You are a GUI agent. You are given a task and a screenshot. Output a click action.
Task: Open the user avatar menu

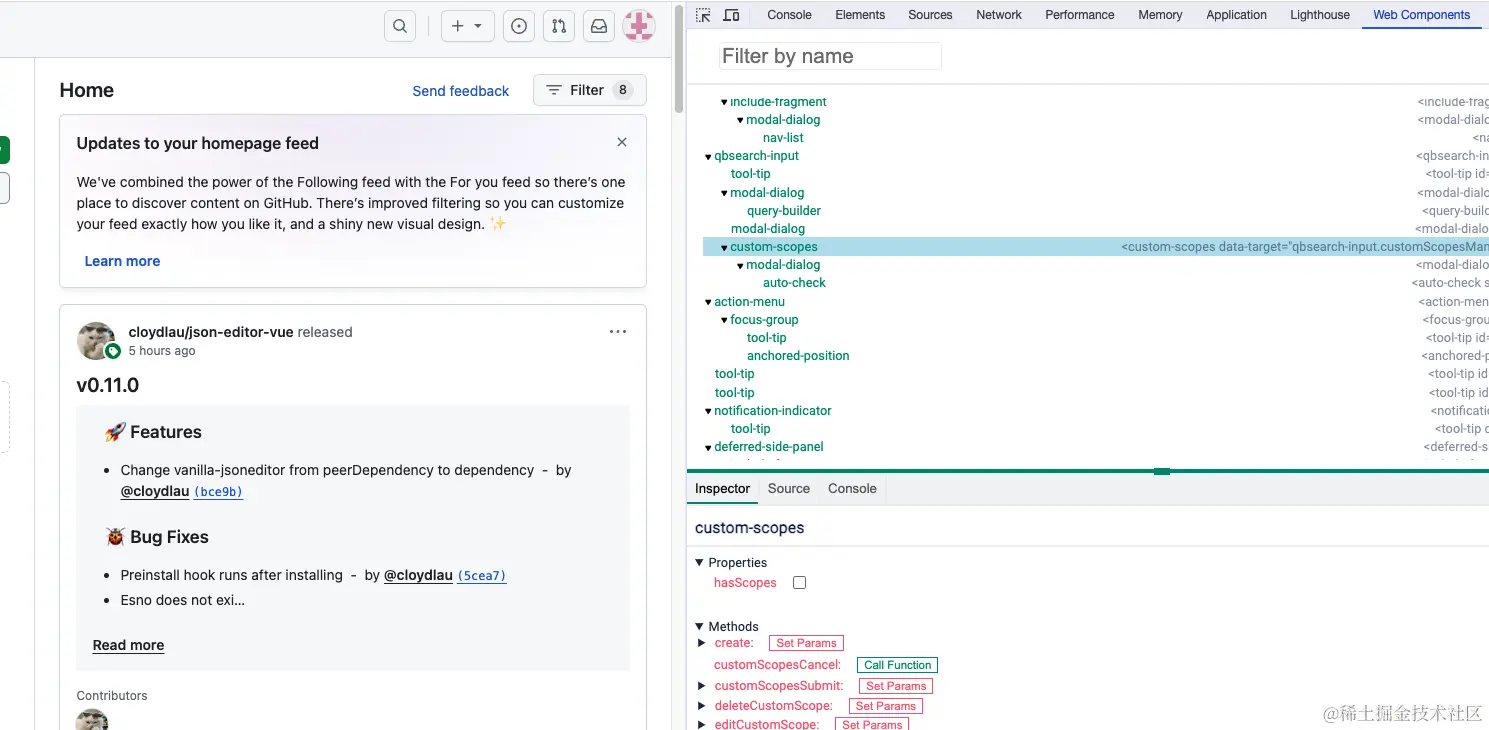(639, 26)
